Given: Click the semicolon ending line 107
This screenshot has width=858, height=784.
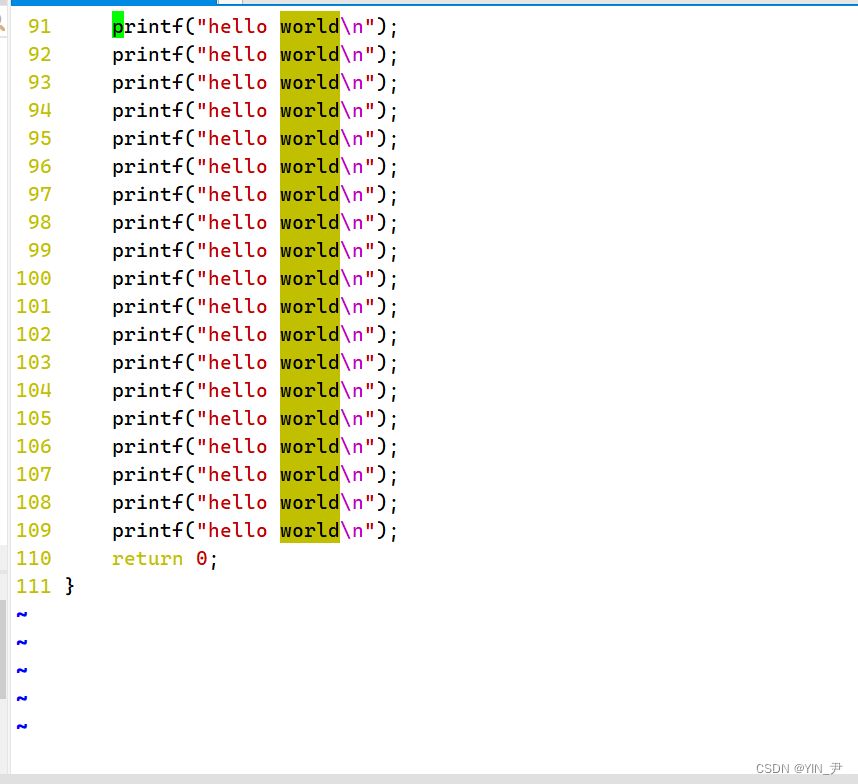Looking at the screenshot, I should [393, 474].
